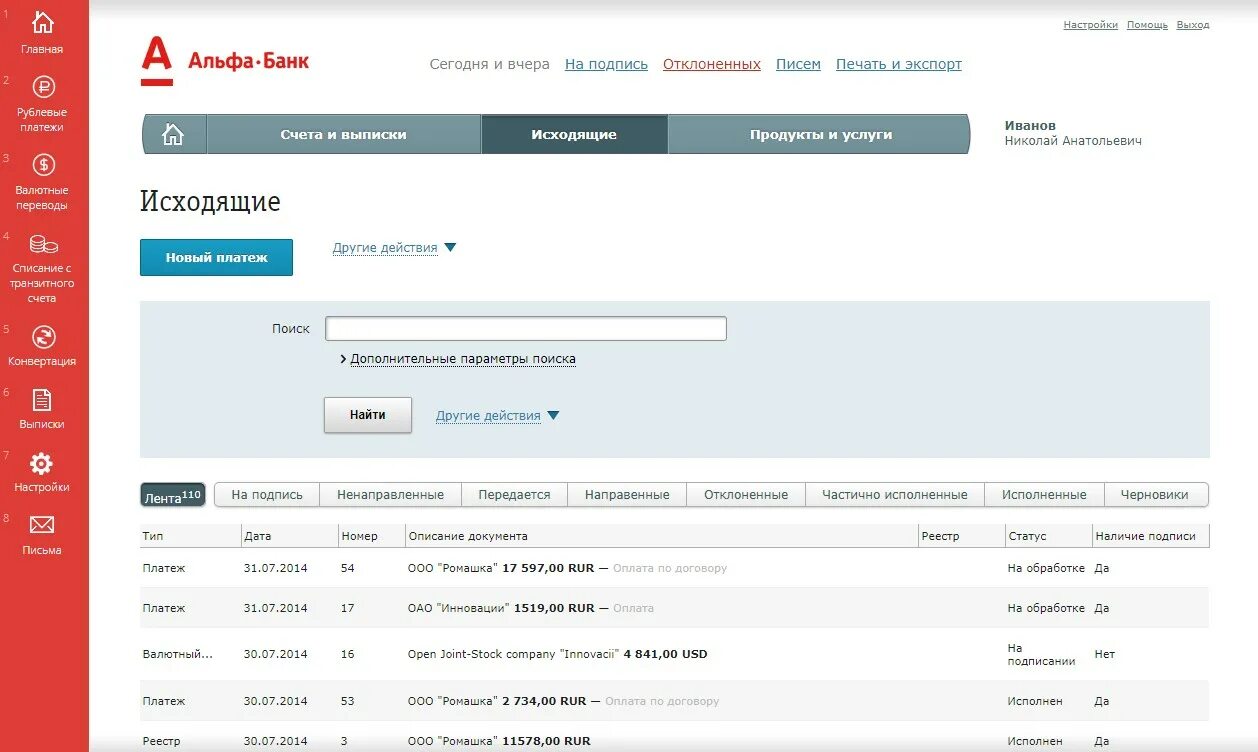Image resolution: width=1258 pixels, height=752 pixels.
Task: Select the Лента filter tab
Action: pyautogui.click(x=173, y=495)
